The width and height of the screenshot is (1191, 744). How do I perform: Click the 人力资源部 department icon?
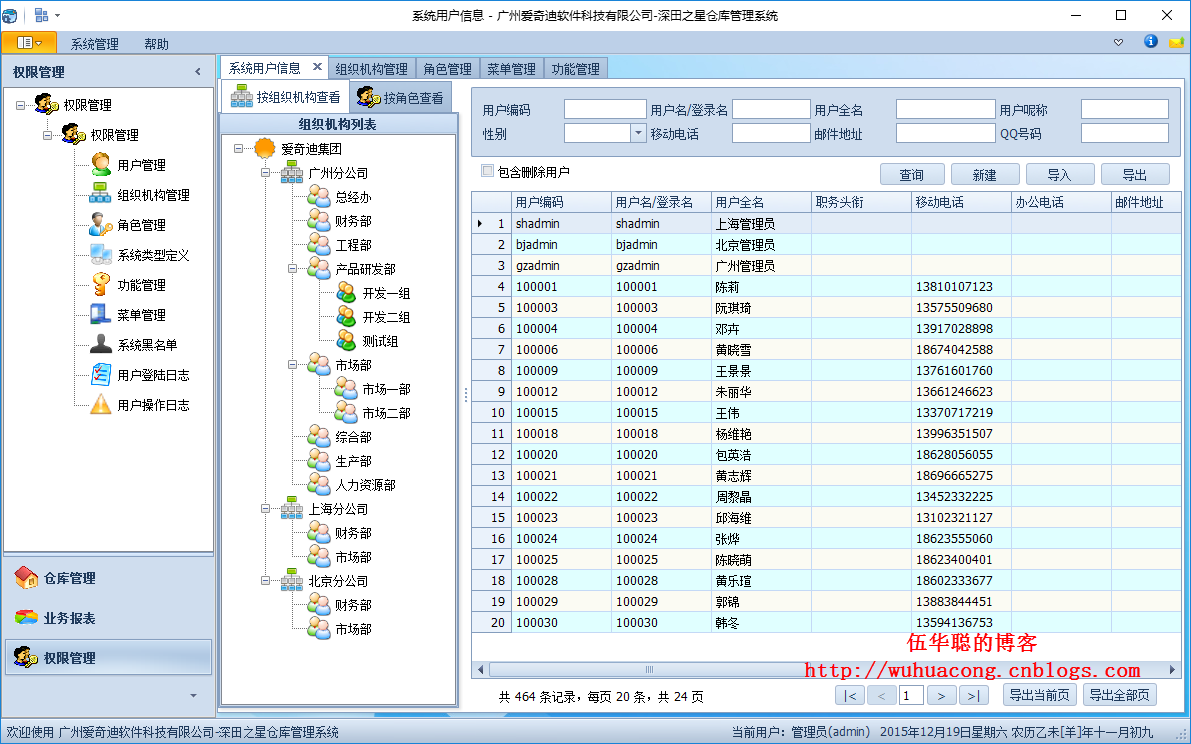[x=318, y=484]
